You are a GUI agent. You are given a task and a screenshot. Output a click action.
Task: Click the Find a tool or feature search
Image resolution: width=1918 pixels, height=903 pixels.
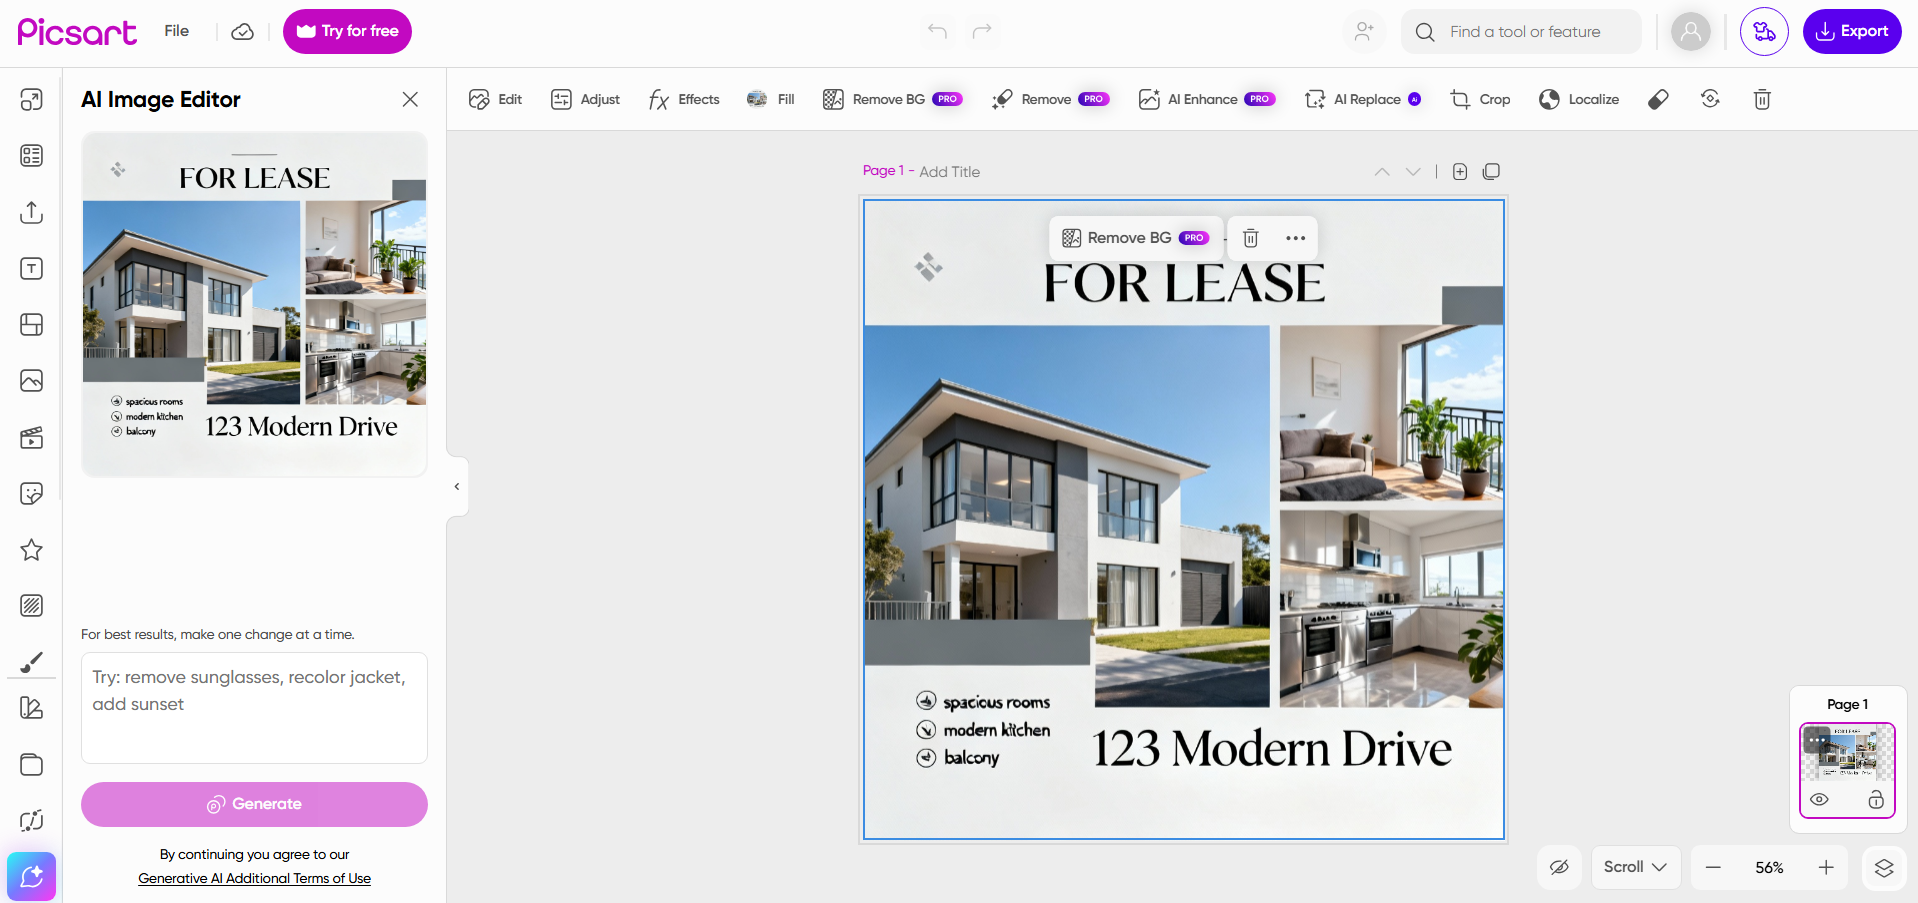pyautogui.click(x=1521, y=31)
